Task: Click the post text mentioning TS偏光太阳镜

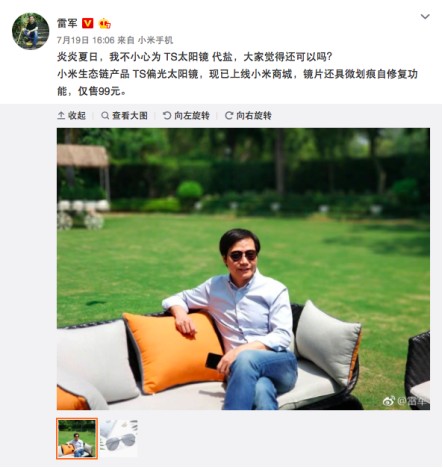Action: tap(237, 82)
